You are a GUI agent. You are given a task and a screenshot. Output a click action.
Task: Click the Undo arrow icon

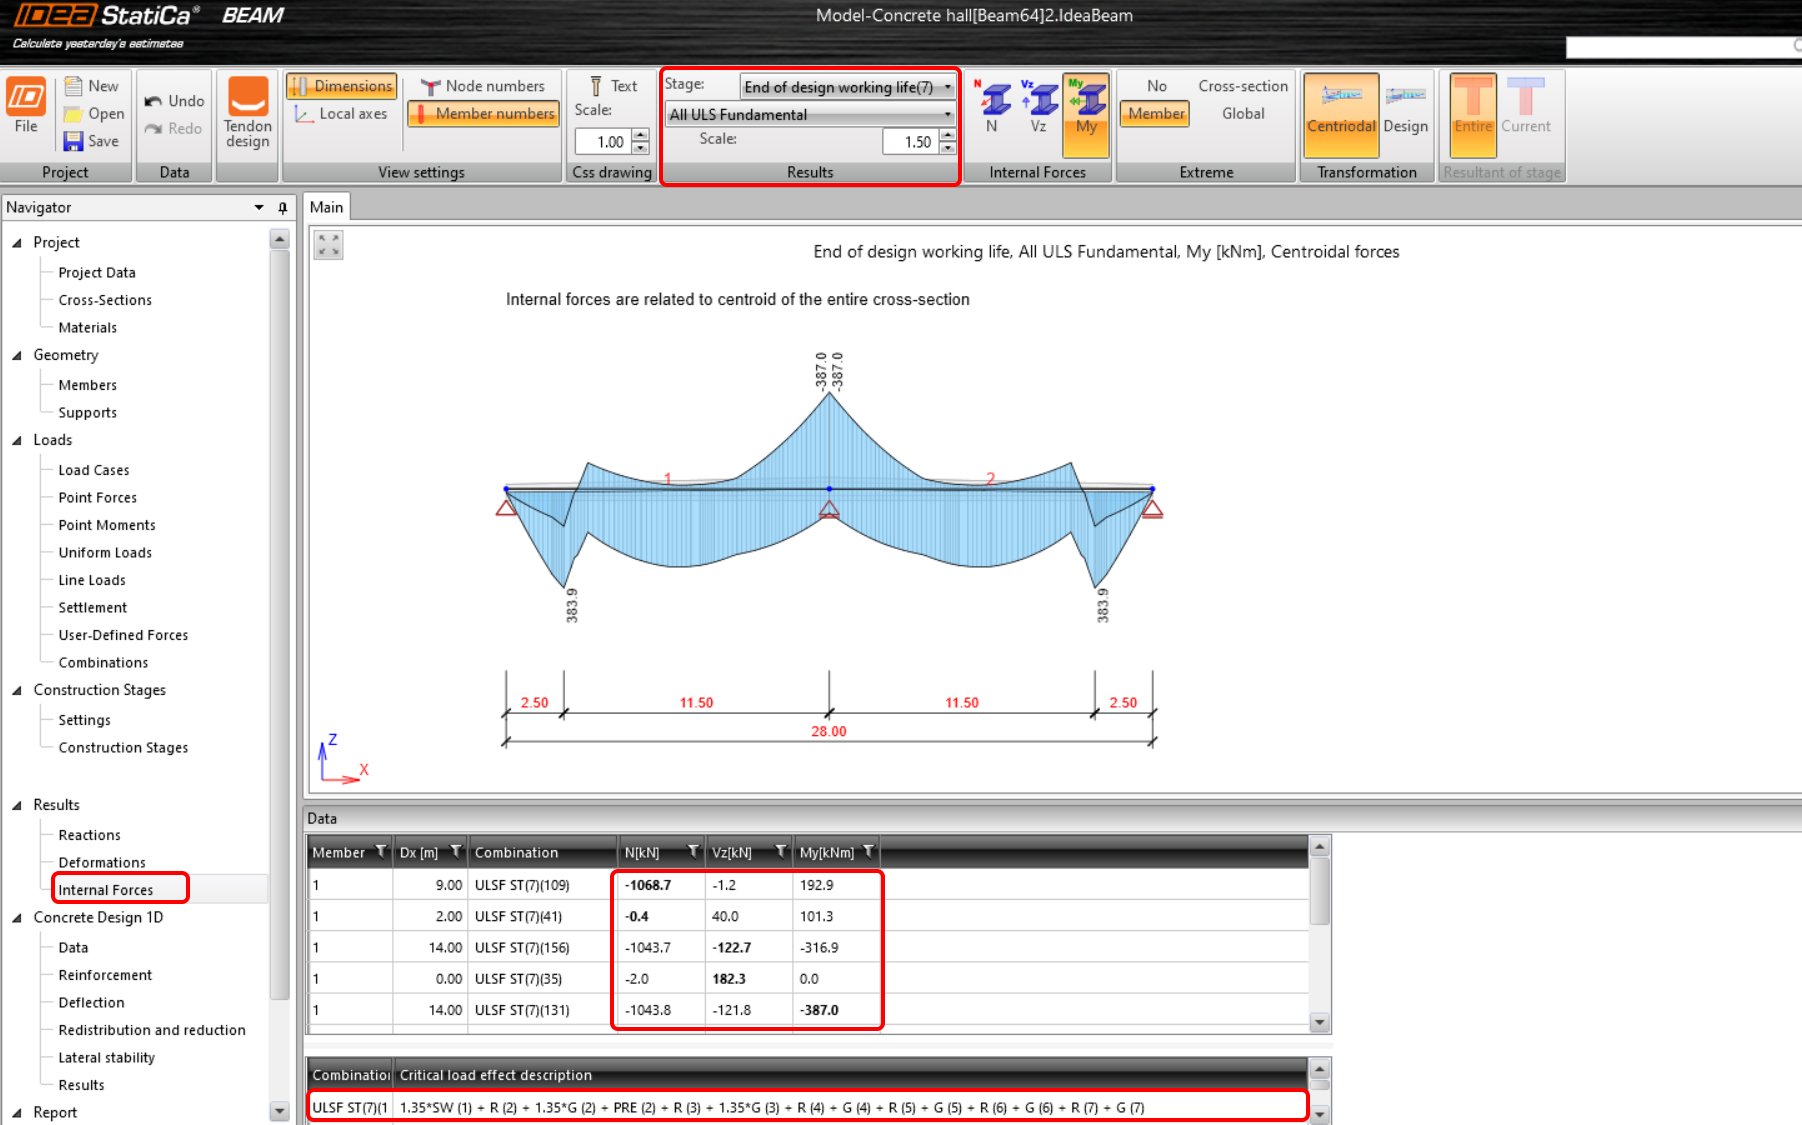click(x=153, y=101)
